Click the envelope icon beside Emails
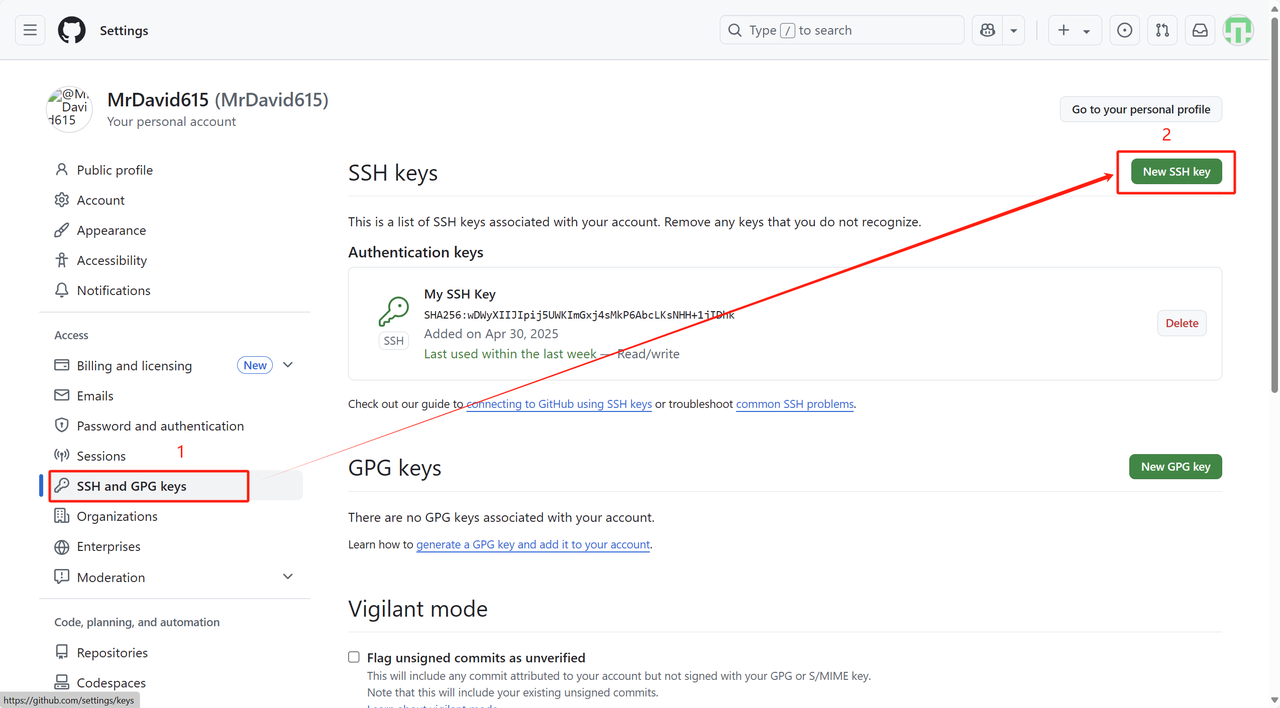This screenshot has width=1280, height=708. coord(62,395)
